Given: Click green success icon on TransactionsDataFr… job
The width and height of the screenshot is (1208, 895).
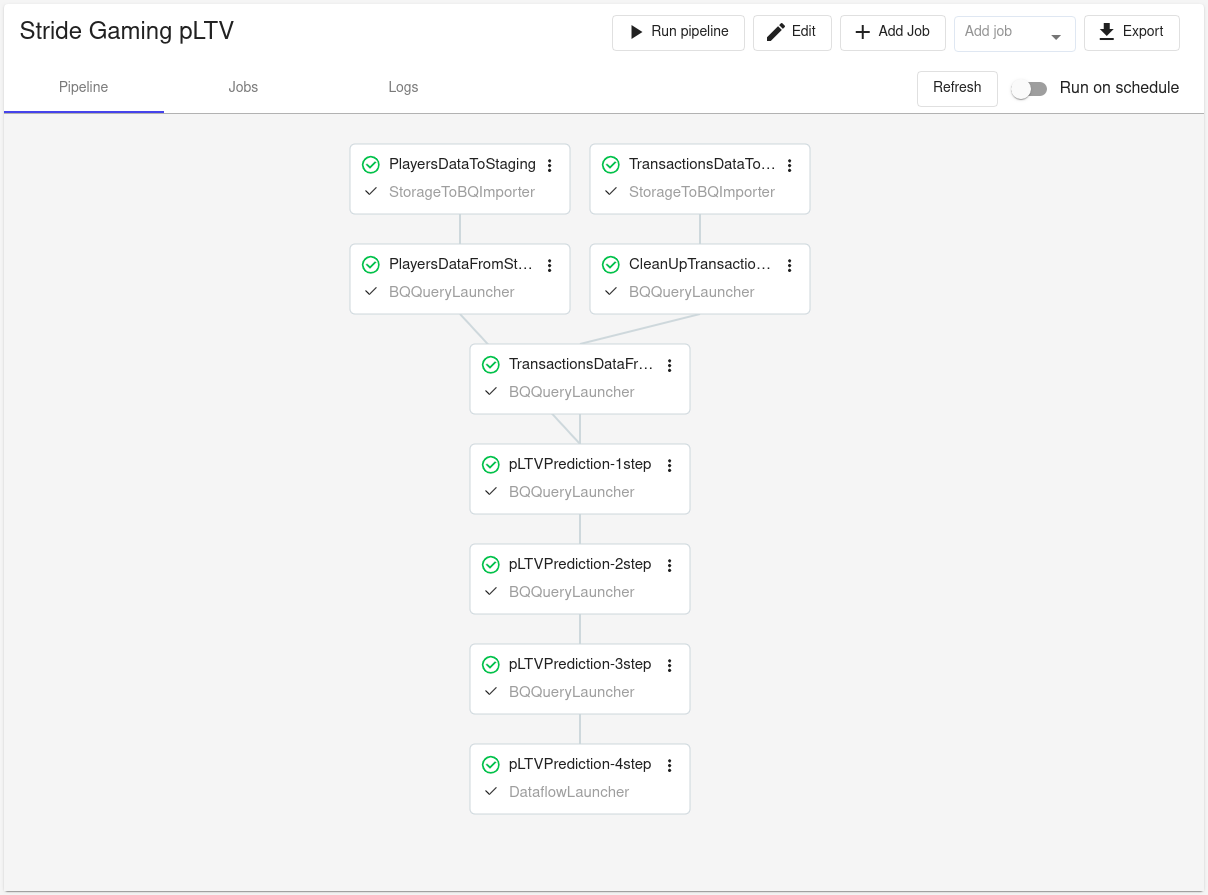Looking at the screenshot, I should pyautogui.click(x=491, y=365).
